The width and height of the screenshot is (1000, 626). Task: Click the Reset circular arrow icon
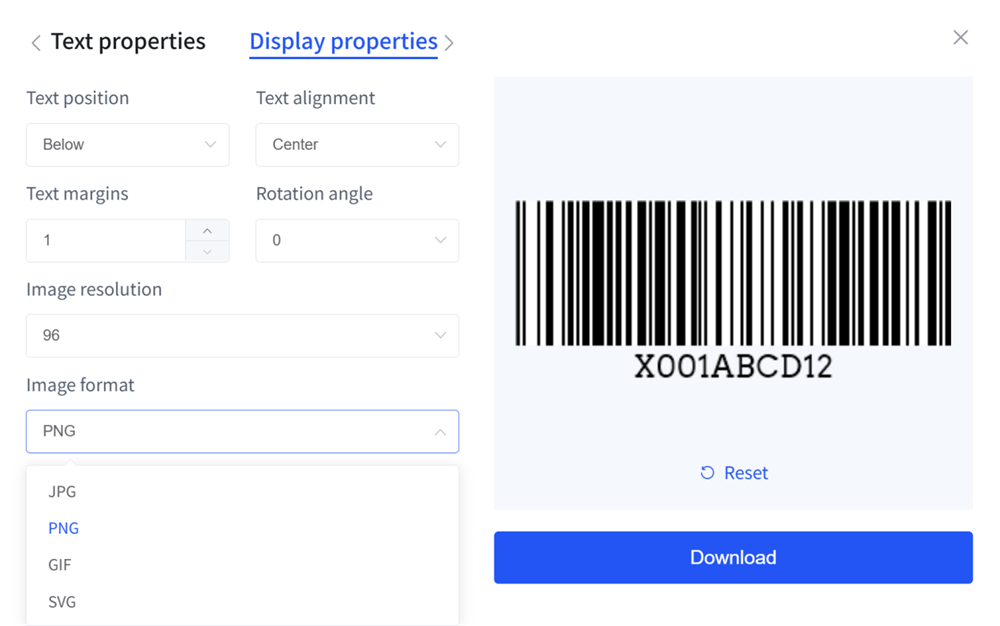[x=707, y=473]
